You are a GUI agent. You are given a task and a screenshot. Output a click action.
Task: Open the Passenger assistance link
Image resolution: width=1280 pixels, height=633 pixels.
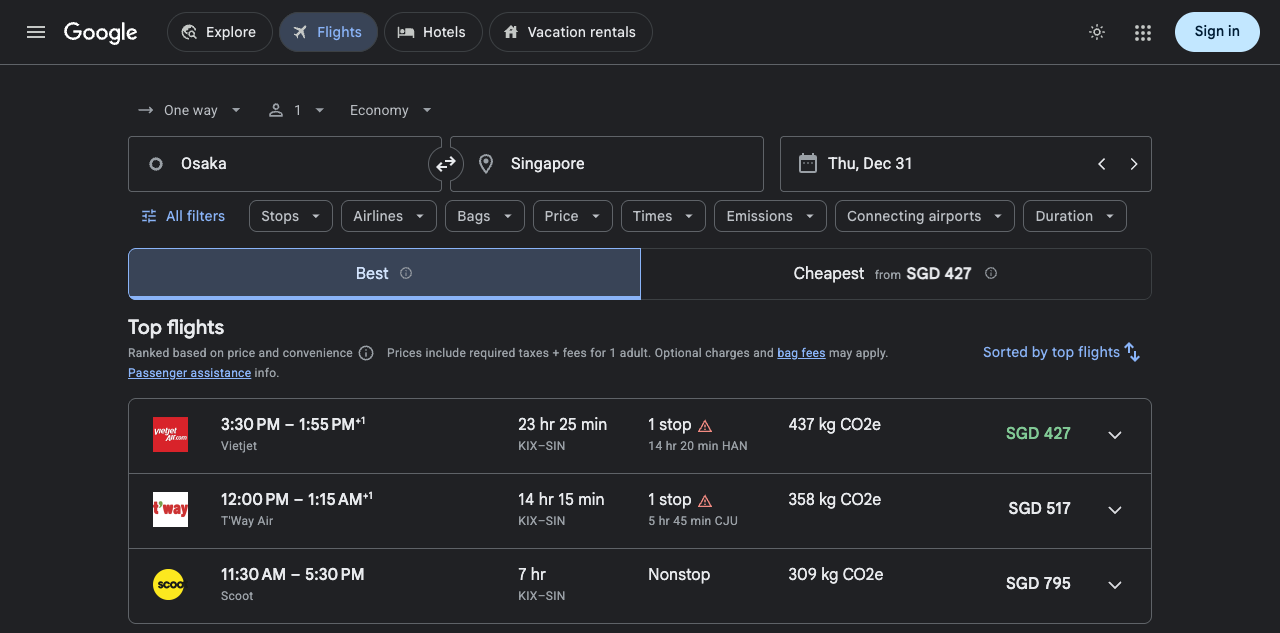[x=189, y=373]
